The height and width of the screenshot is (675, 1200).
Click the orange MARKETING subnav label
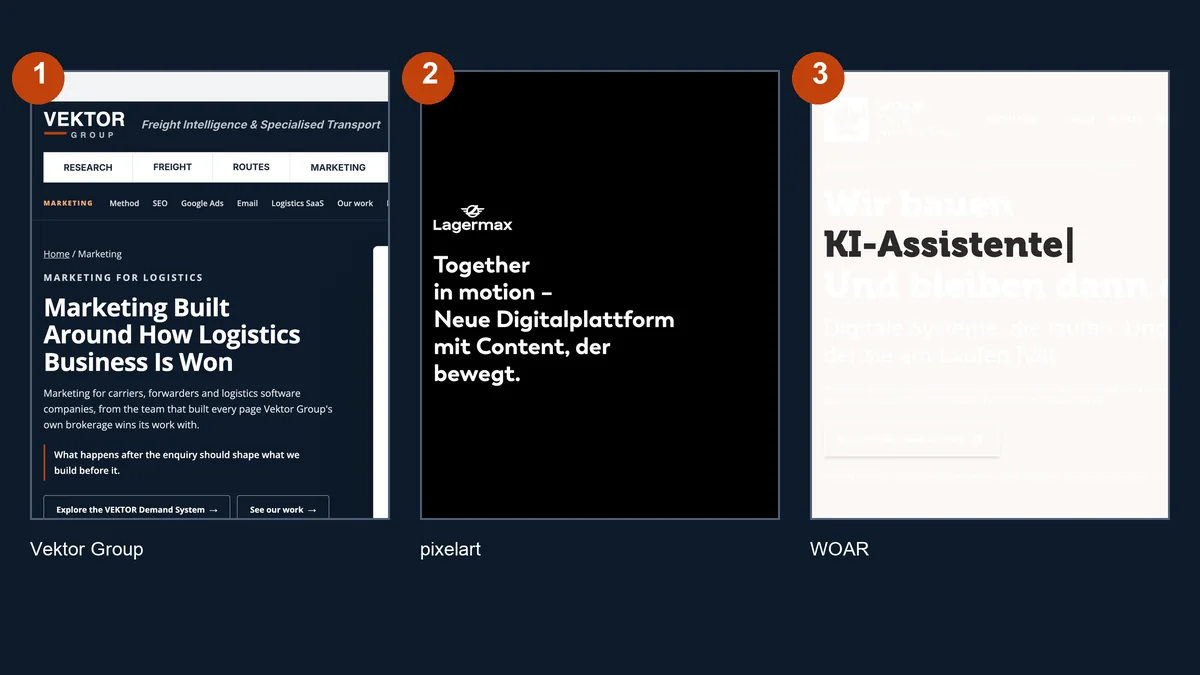tap(68, 203)
